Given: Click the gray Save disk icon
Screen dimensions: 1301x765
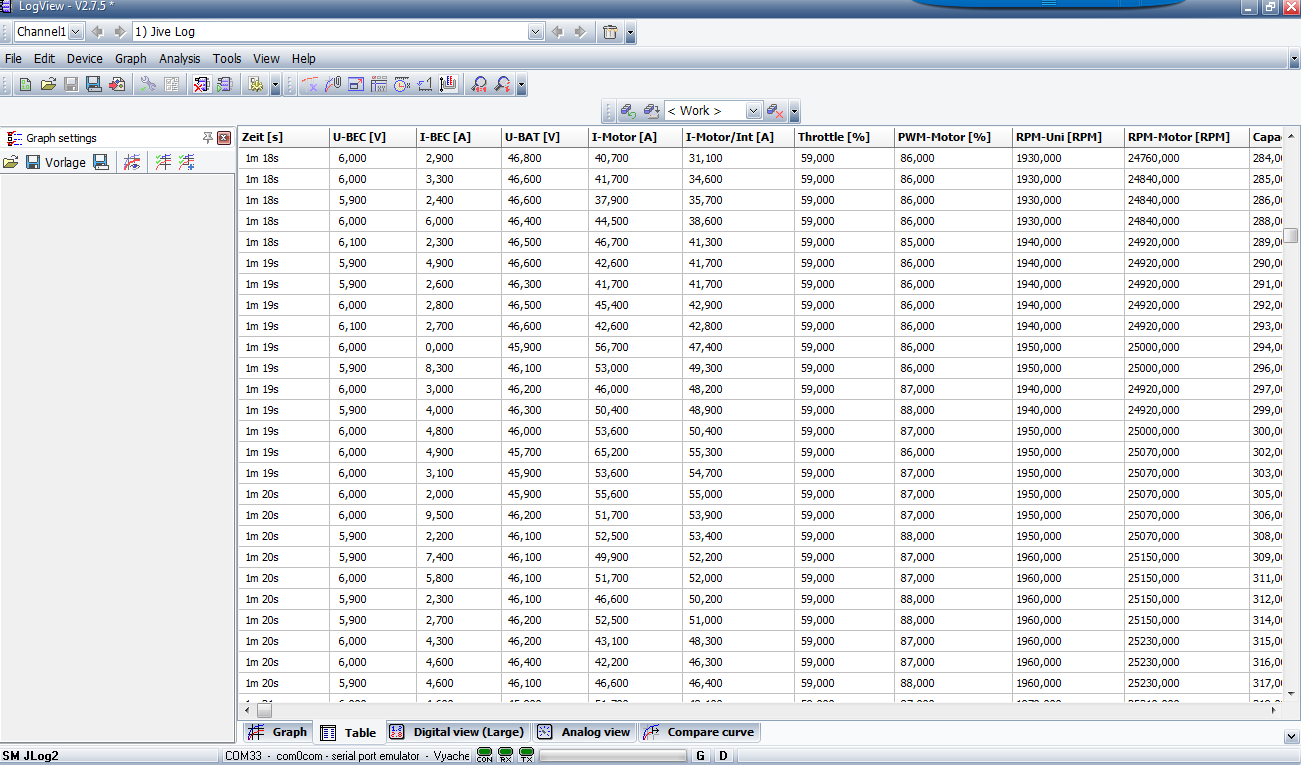Looking at the screenshot, I should point(71,85).
